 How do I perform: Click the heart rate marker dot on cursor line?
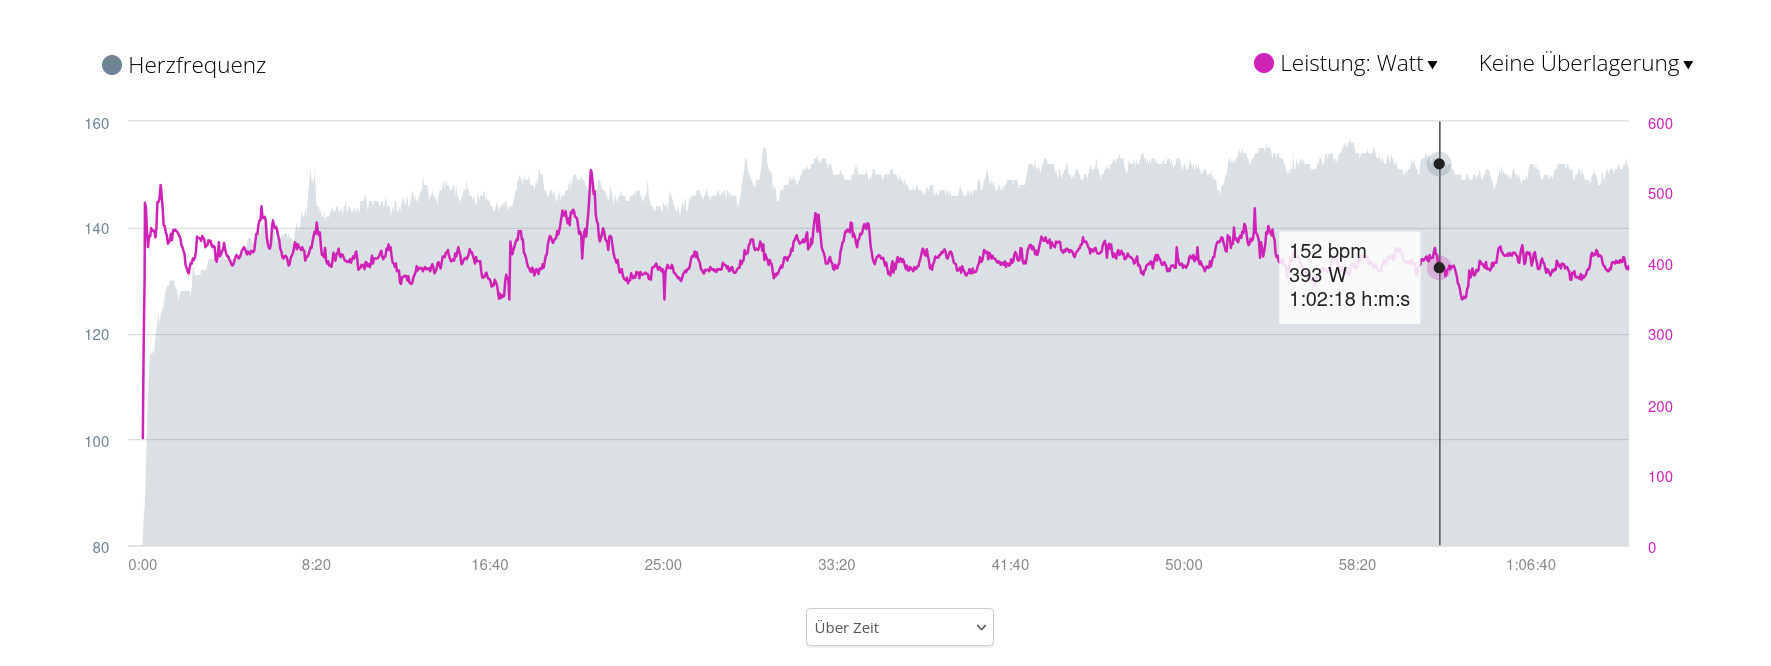click(x=1439, y=164)
